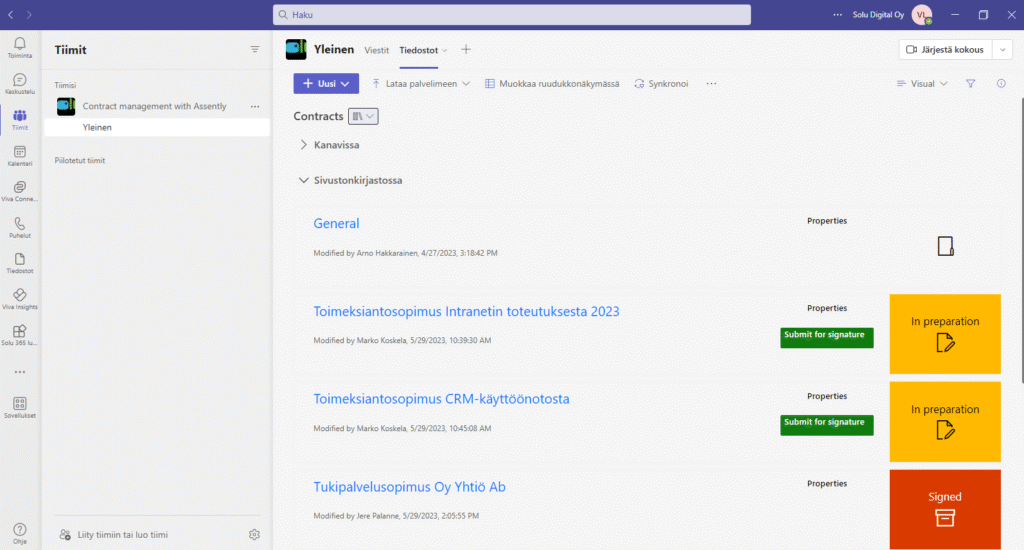Open the Toiminta activity bell icon
The height and width of the screenshot is (550, 1024).
[20, 48]
